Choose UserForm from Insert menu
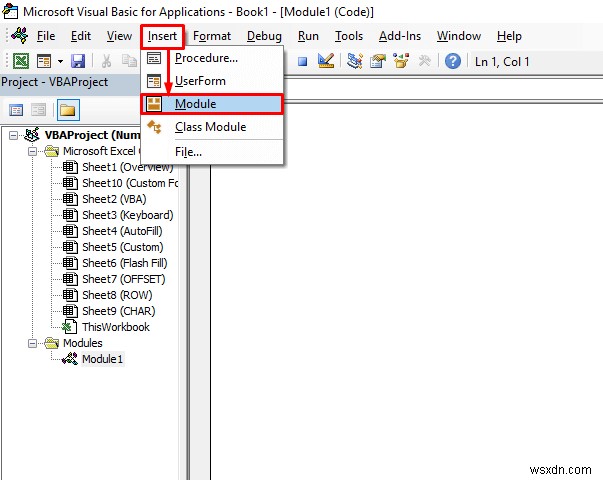 pyautogui.click(x=212, y=81)
